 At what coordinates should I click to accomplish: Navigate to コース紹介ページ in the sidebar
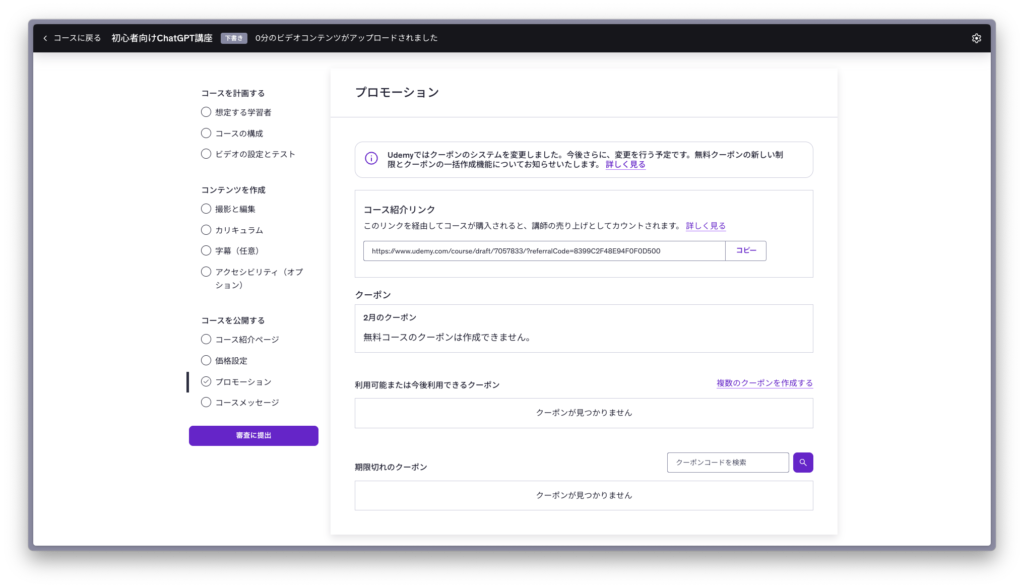coord(247,340)
